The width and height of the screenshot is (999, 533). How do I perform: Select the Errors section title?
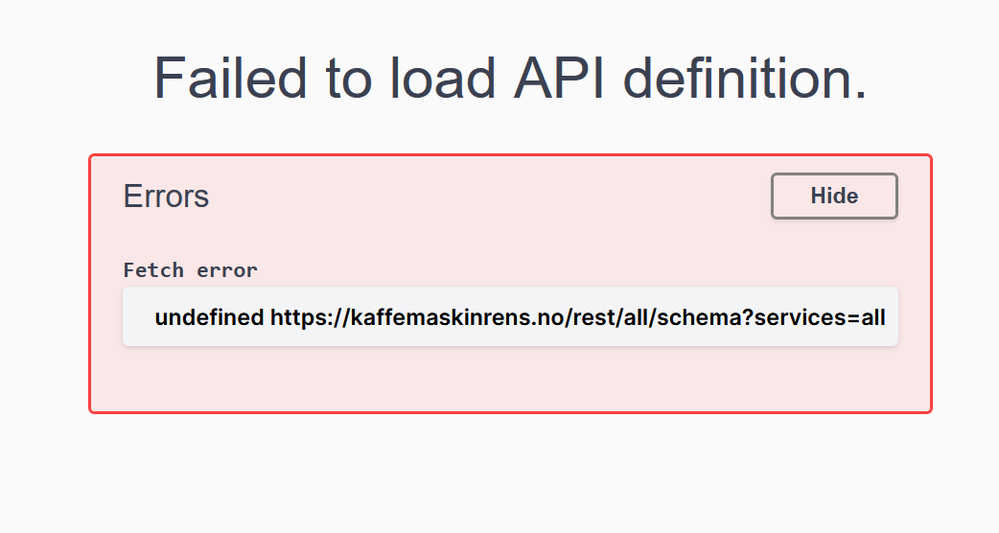pos(166,196)
